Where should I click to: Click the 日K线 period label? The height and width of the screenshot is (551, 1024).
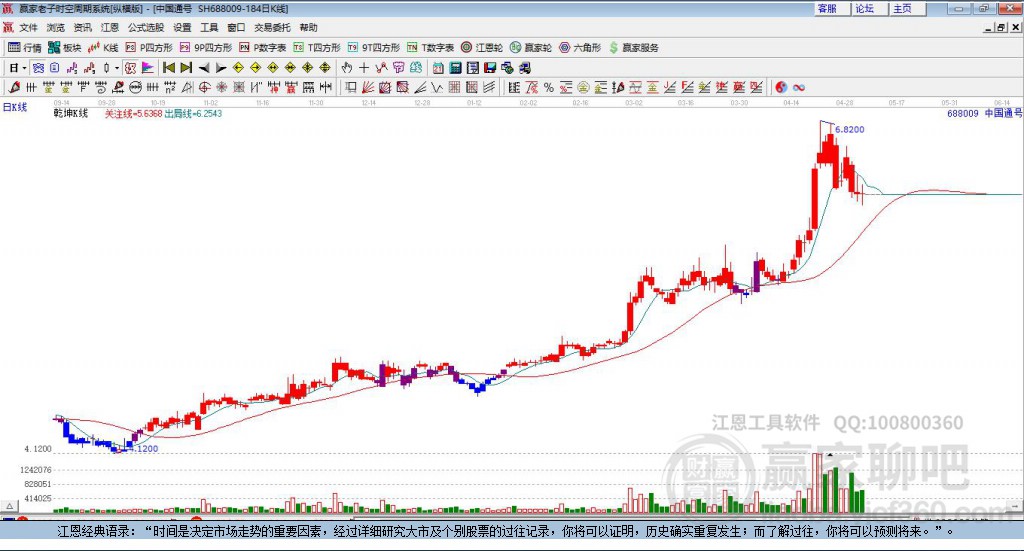tap(15, 107)
